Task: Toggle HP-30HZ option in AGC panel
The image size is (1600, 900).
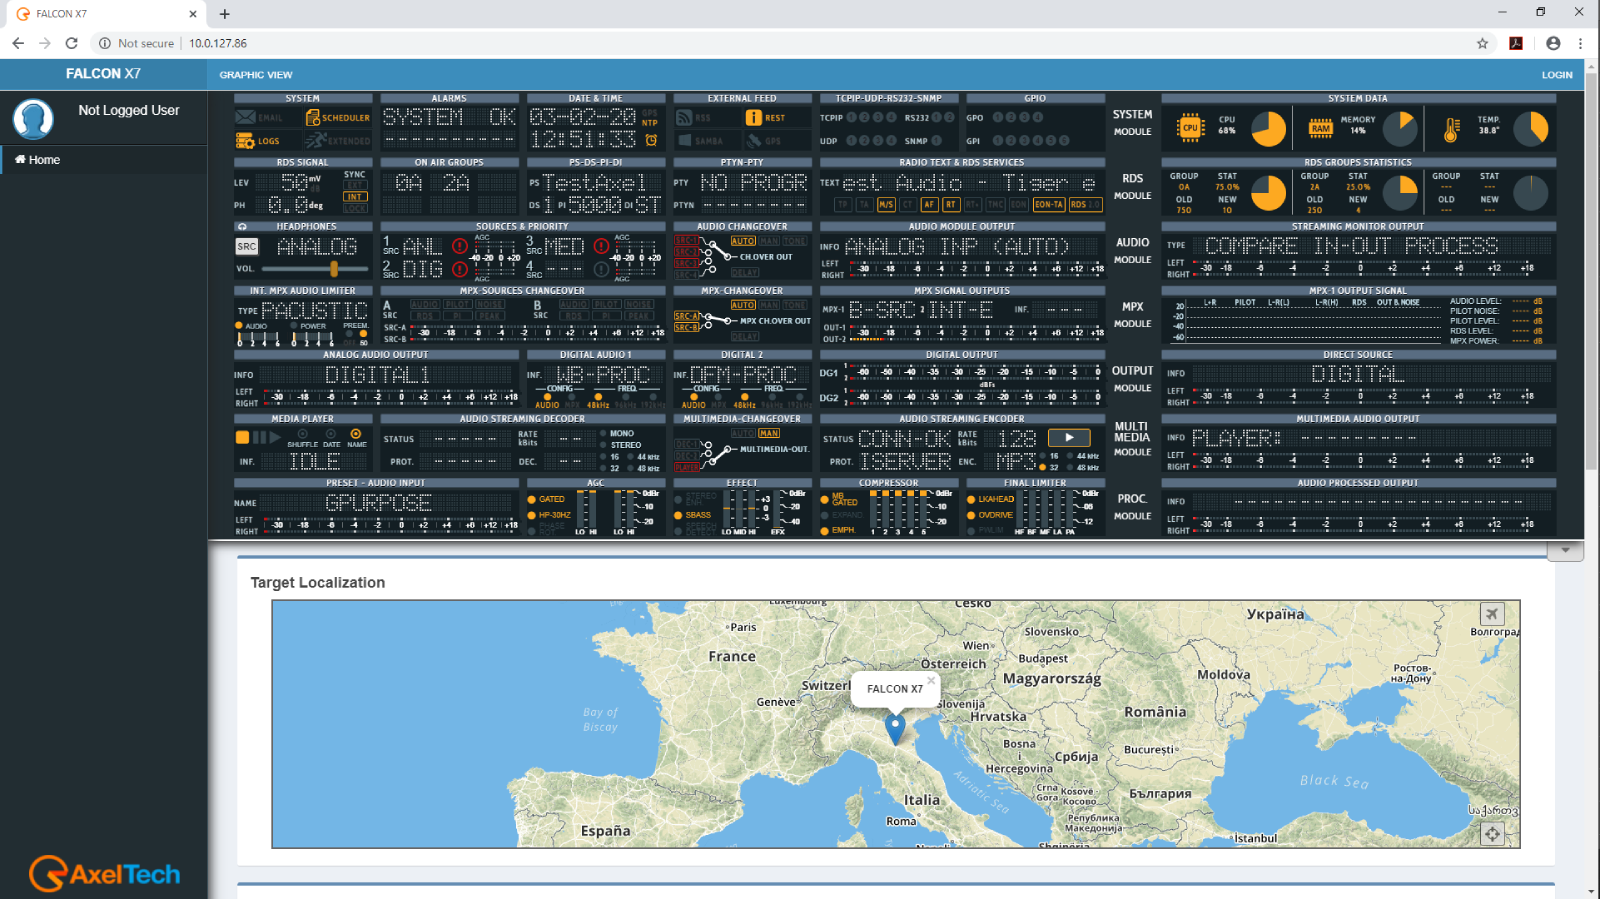Action: click(x=549, y=515)
